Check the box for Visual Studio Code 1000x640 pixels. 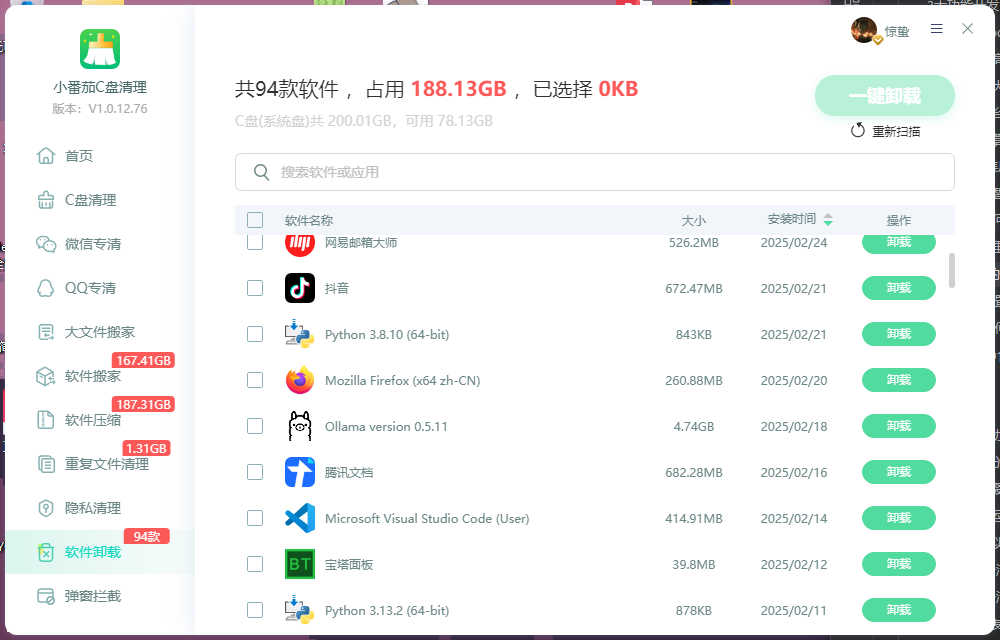pos(255,518)
